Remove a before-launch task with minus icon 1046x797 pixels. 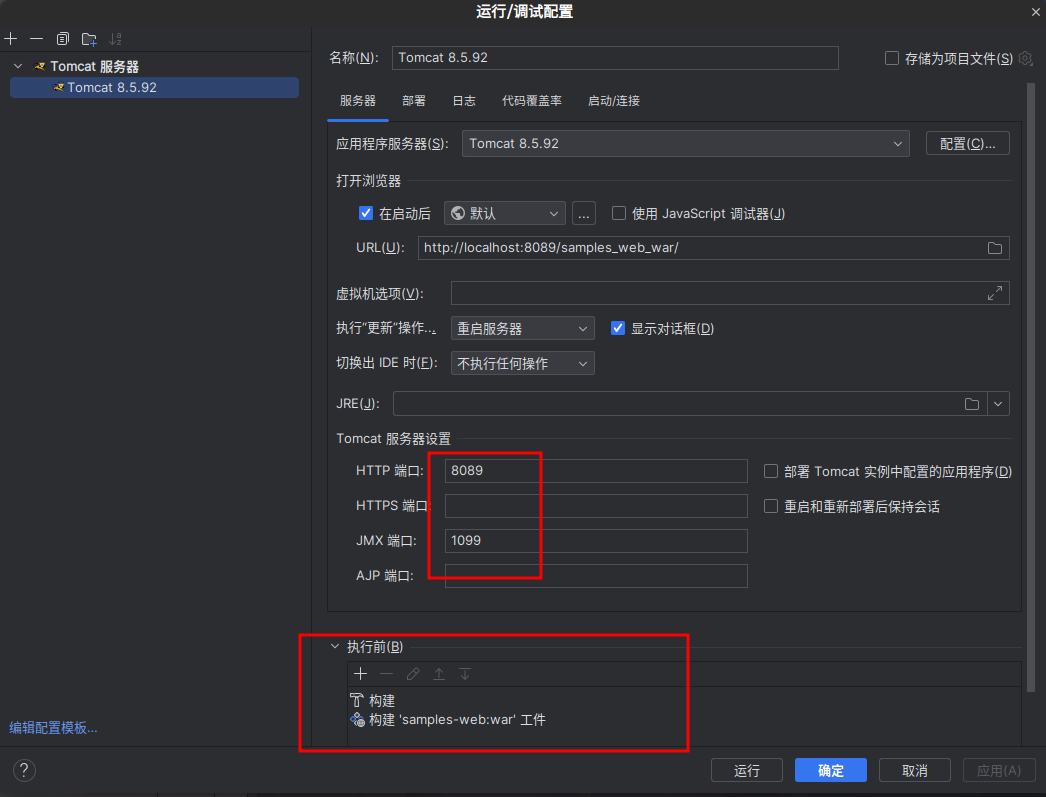click(x=387, y=674)
